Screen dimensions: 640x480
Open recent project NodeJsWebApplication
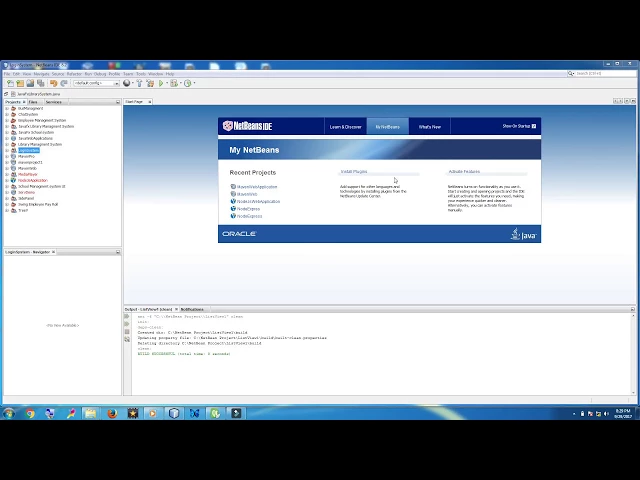258,202
